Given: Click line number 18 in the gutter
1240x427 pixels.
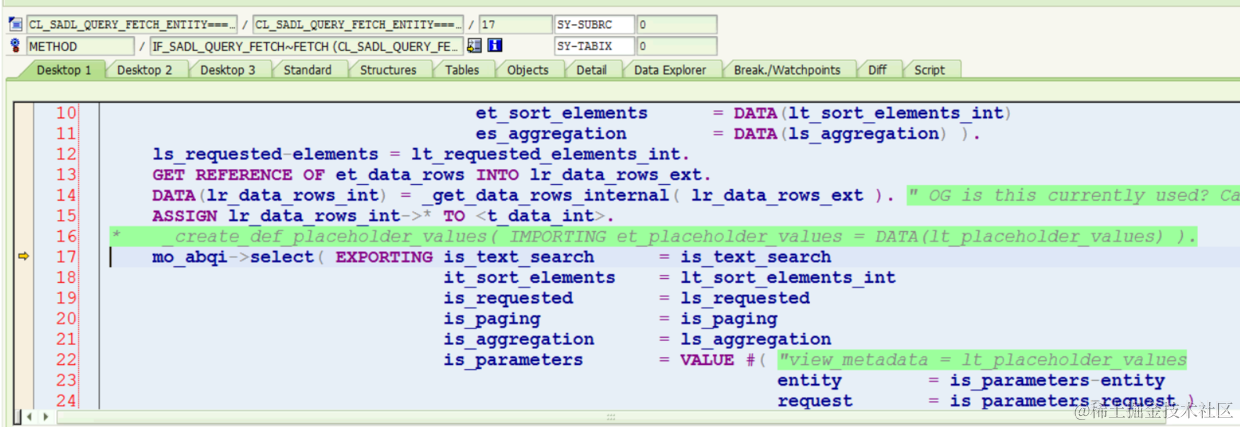Looking at the screenshot, I should (x=66, y=277).
